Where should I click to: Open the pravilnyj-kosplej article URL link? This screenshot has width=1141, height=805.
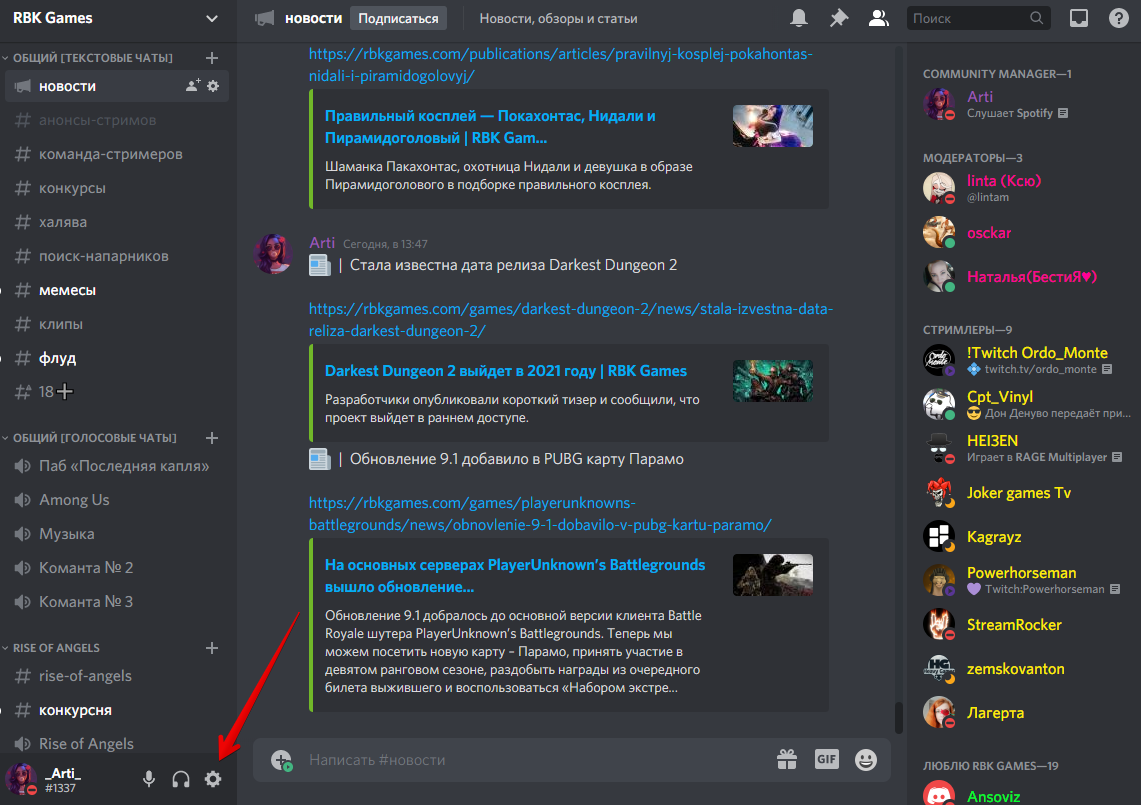pos(560,65)
